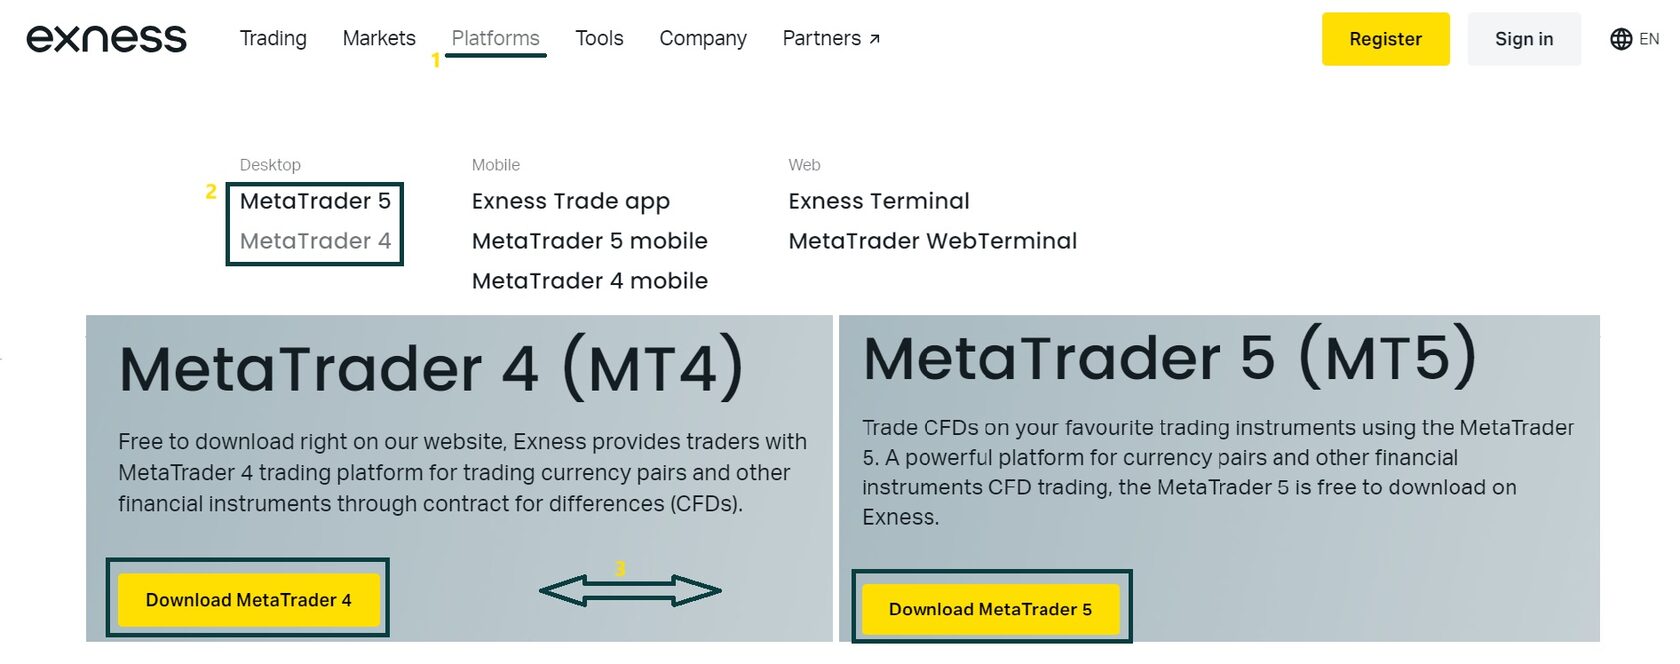
Task: Click the Sign in button
Action: tap(1523, 39)
